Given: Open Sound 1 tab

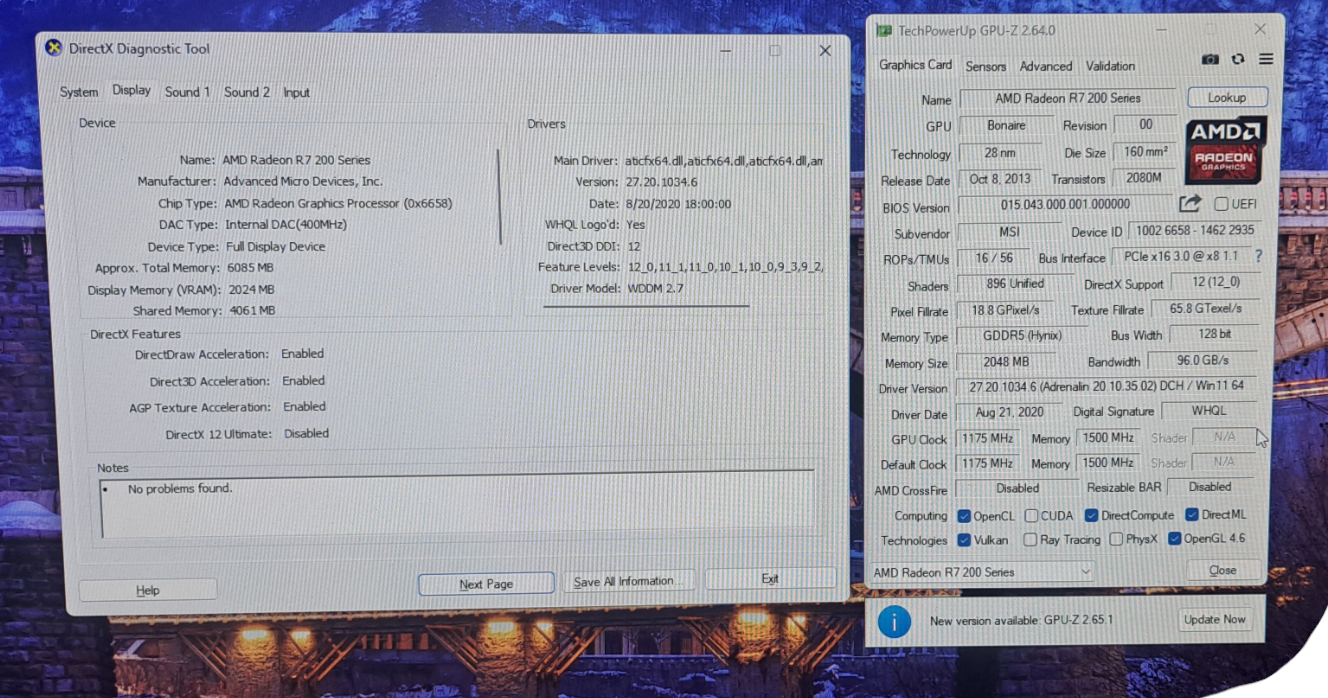Looking at the screenshot, I should [x=188, y=92].
